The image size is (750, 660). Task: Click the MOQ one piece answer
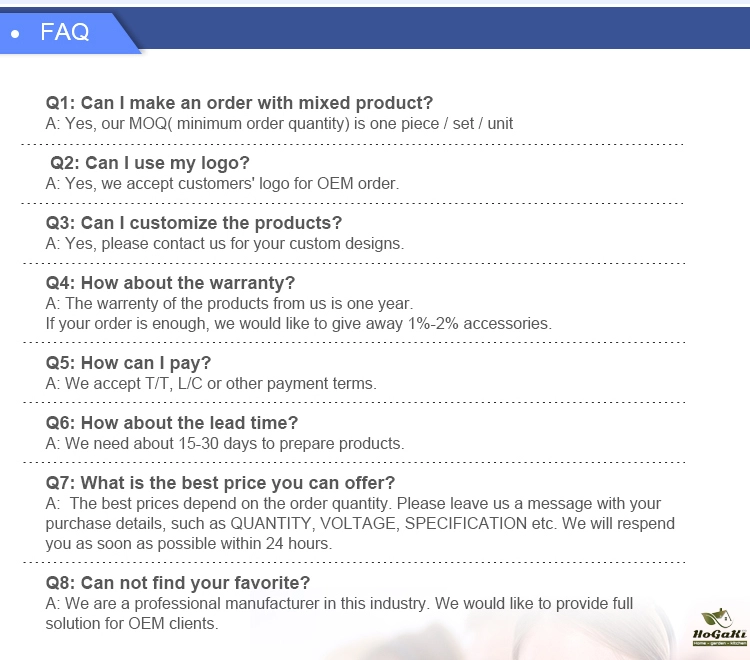coord(279,124)
